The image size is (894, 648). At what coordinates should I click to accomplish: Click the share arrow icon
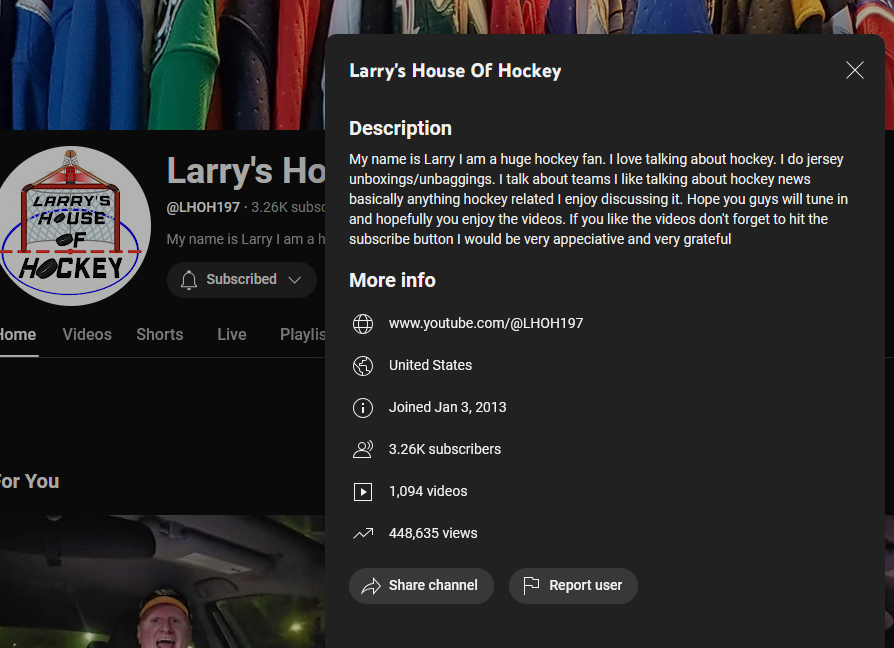(x=371, y=586)
